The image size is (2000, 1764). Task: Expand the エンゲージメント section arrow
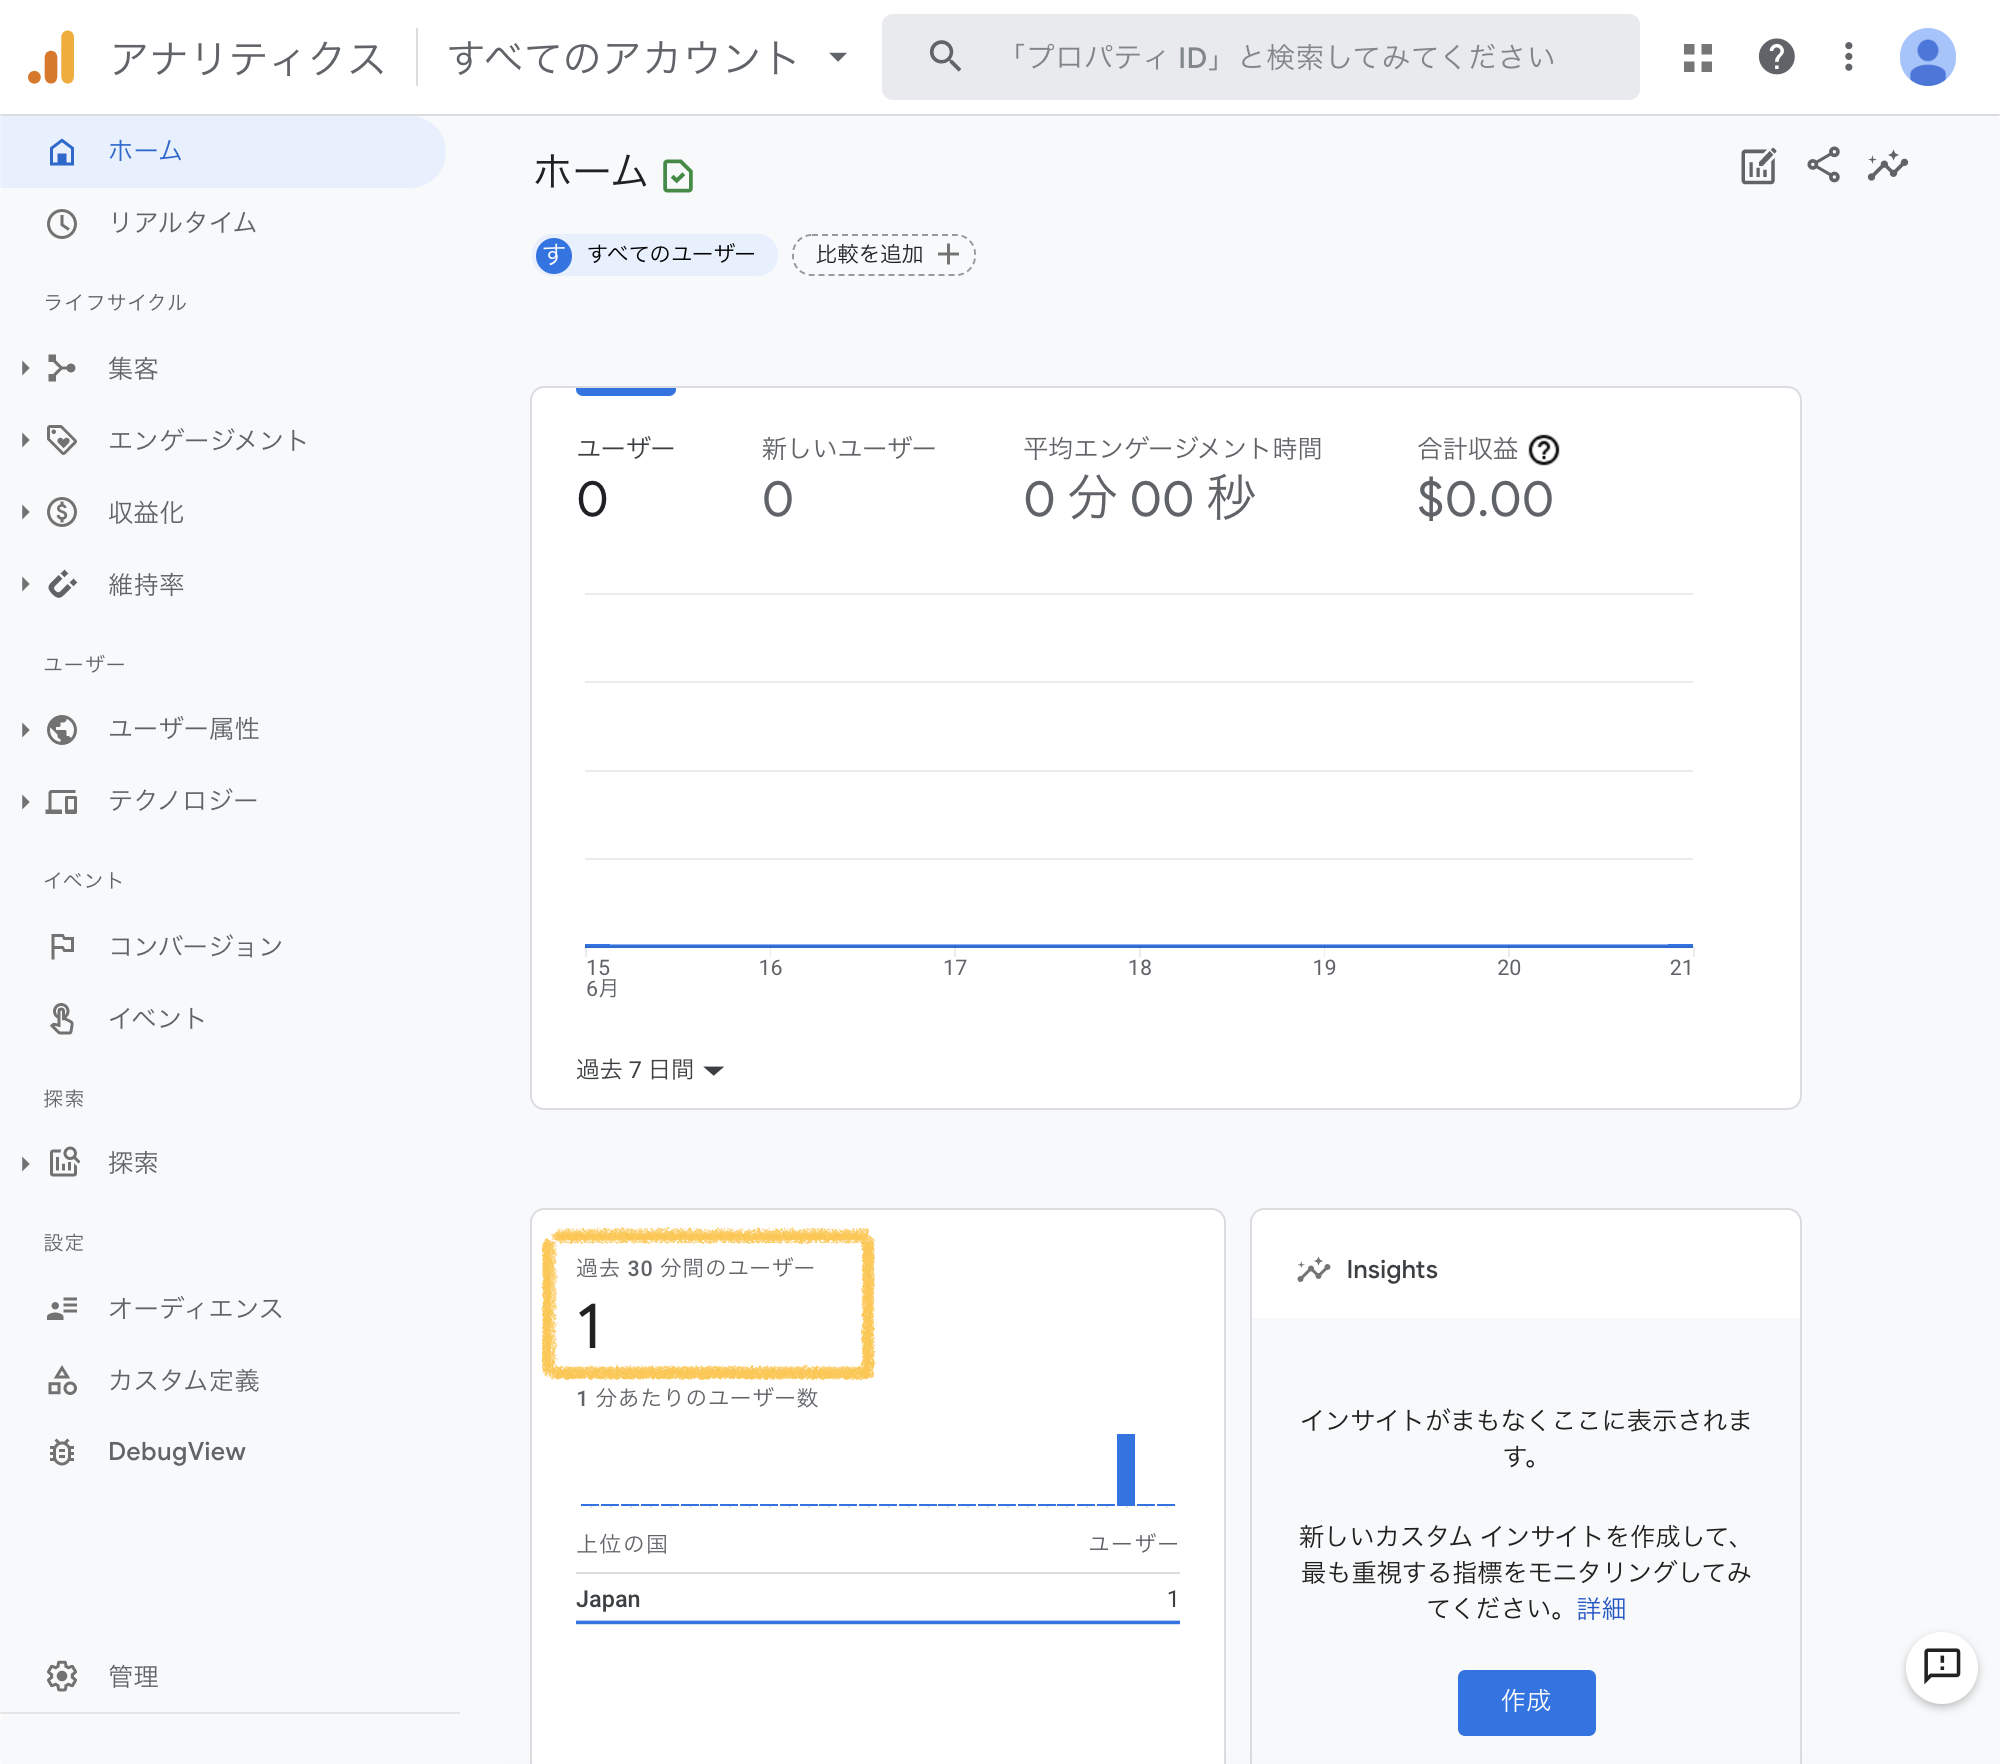(25, 441)
